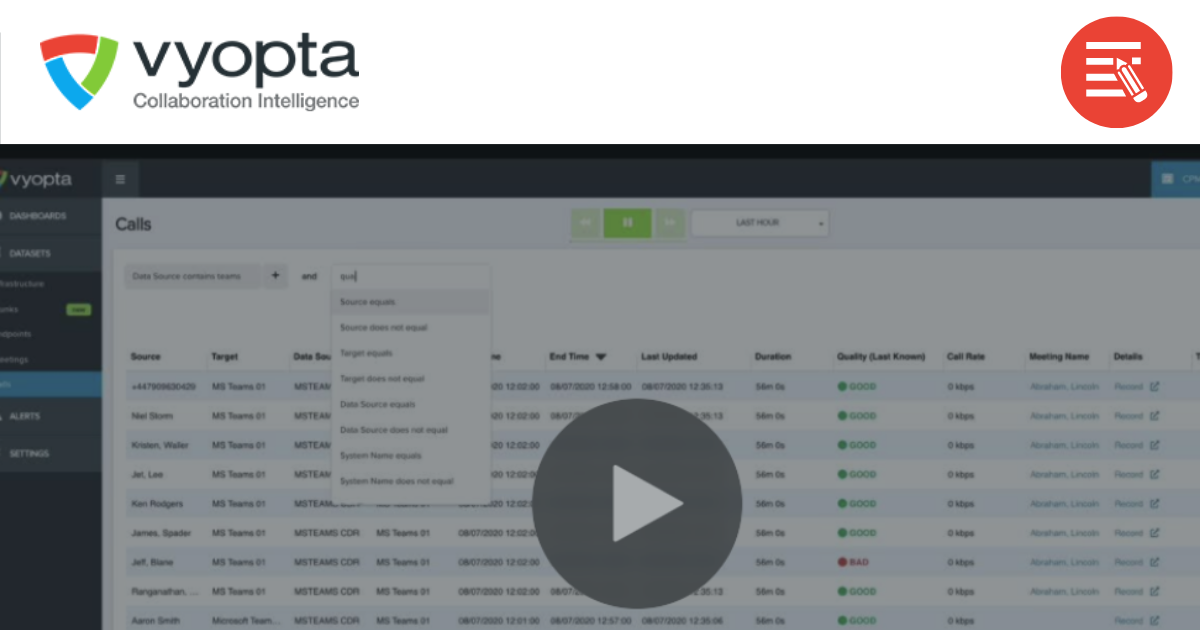Select System Name does not equal option
1200x630 pixels.
tap(411, 481)
